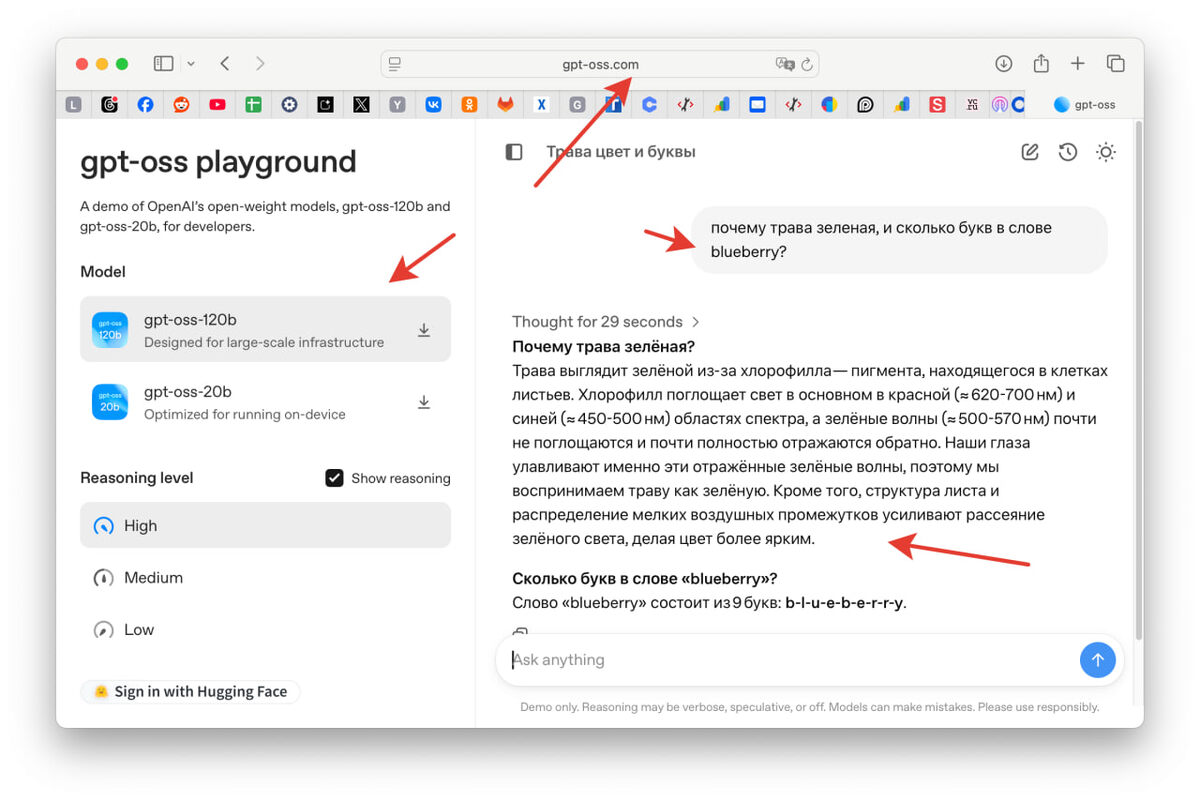The height and width of the screenshot is (802, 1200).
Task: Open the purple podcasts pinned tab
Action: (999, 104)
